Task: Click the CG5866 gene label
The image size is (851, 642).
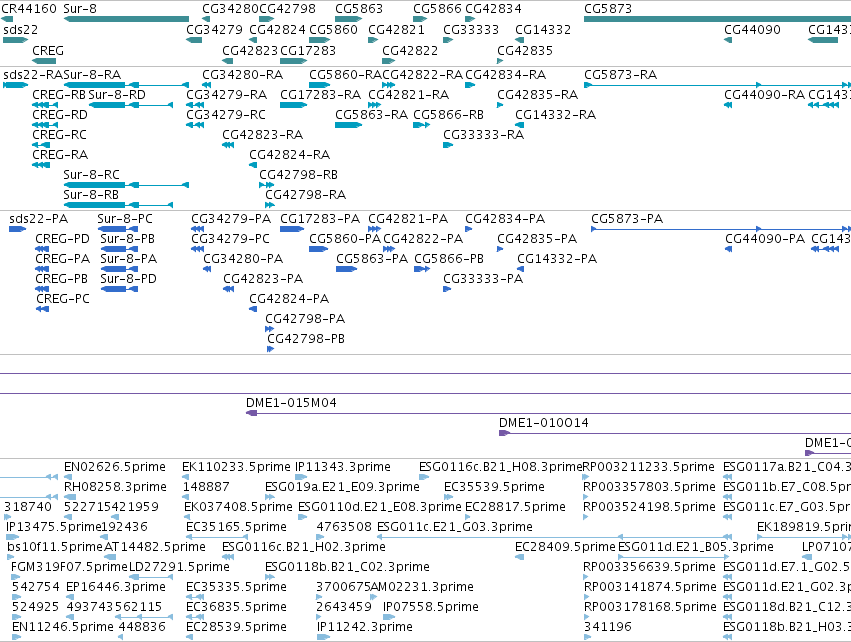Action: click(437, 9)
